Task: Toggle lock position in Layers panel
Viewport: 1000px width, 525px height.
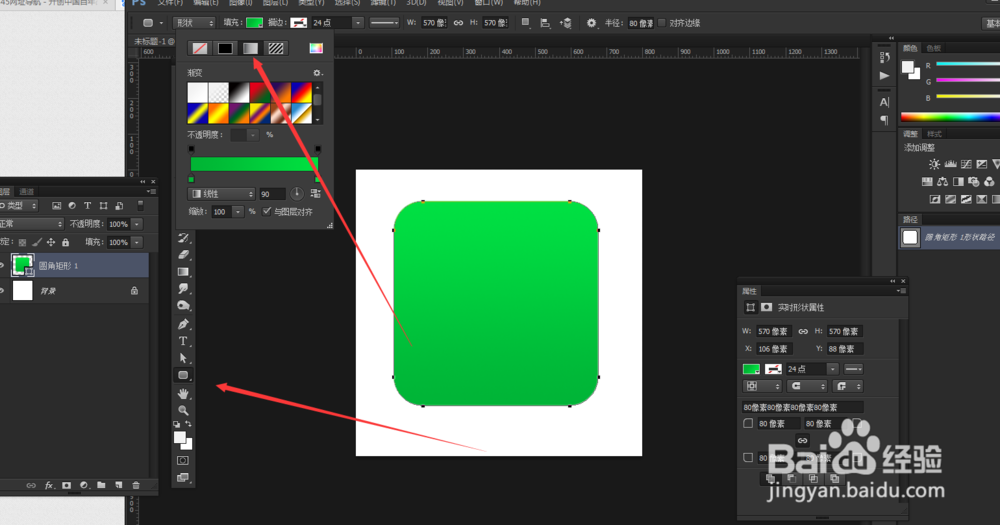Action: 50,242
